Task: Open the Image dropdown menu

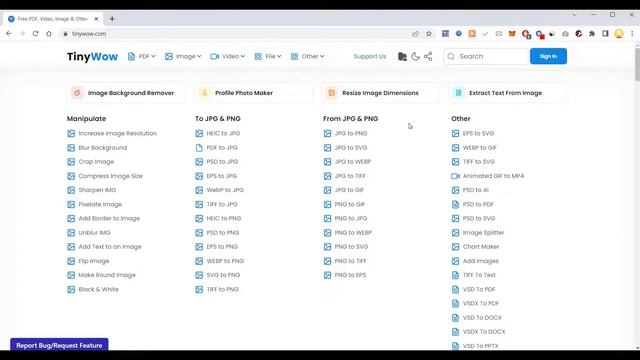Action: coord(183,56)
